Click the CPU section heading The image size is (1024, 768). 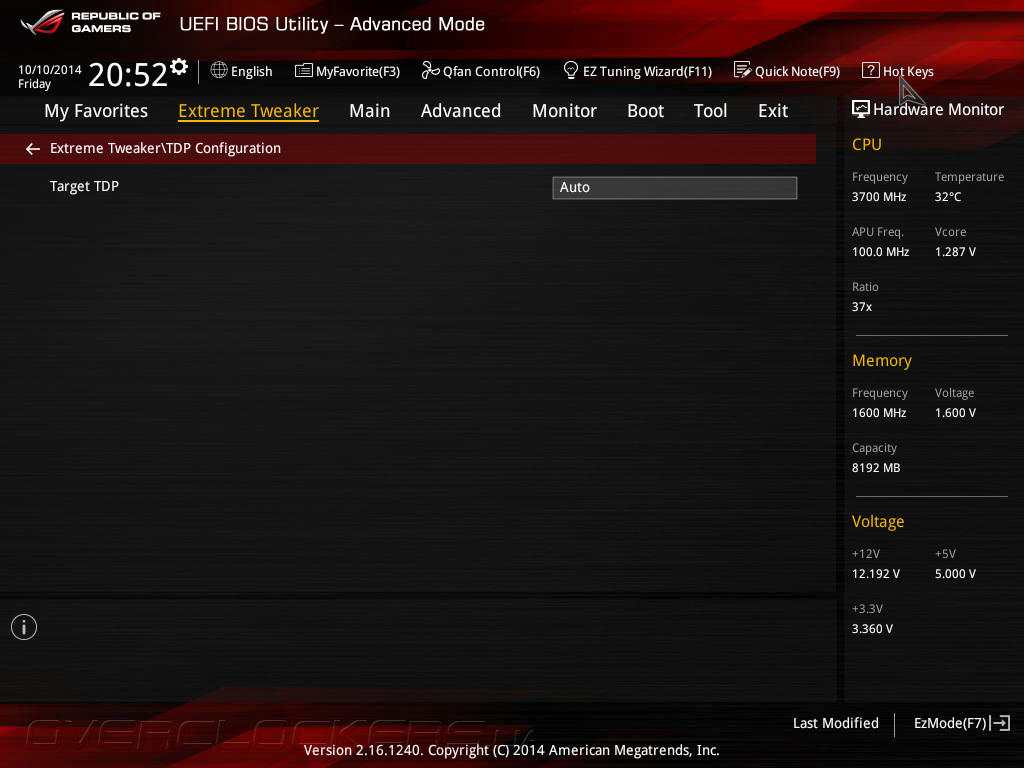coord(867,144)
